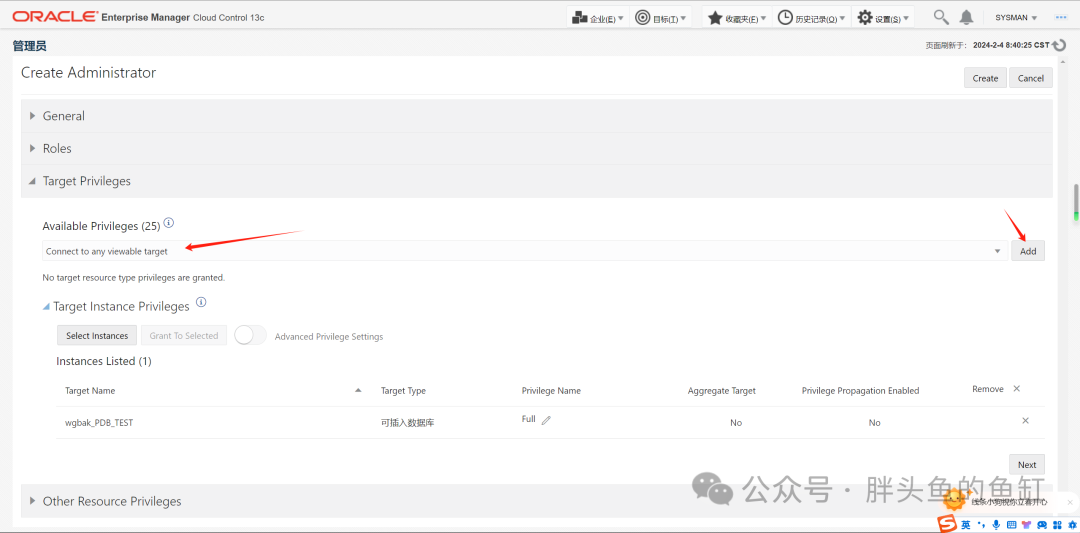Toggle Sogou punctuation mode icon
This screenshot has height=533, width=1080.
click(982, 525)
